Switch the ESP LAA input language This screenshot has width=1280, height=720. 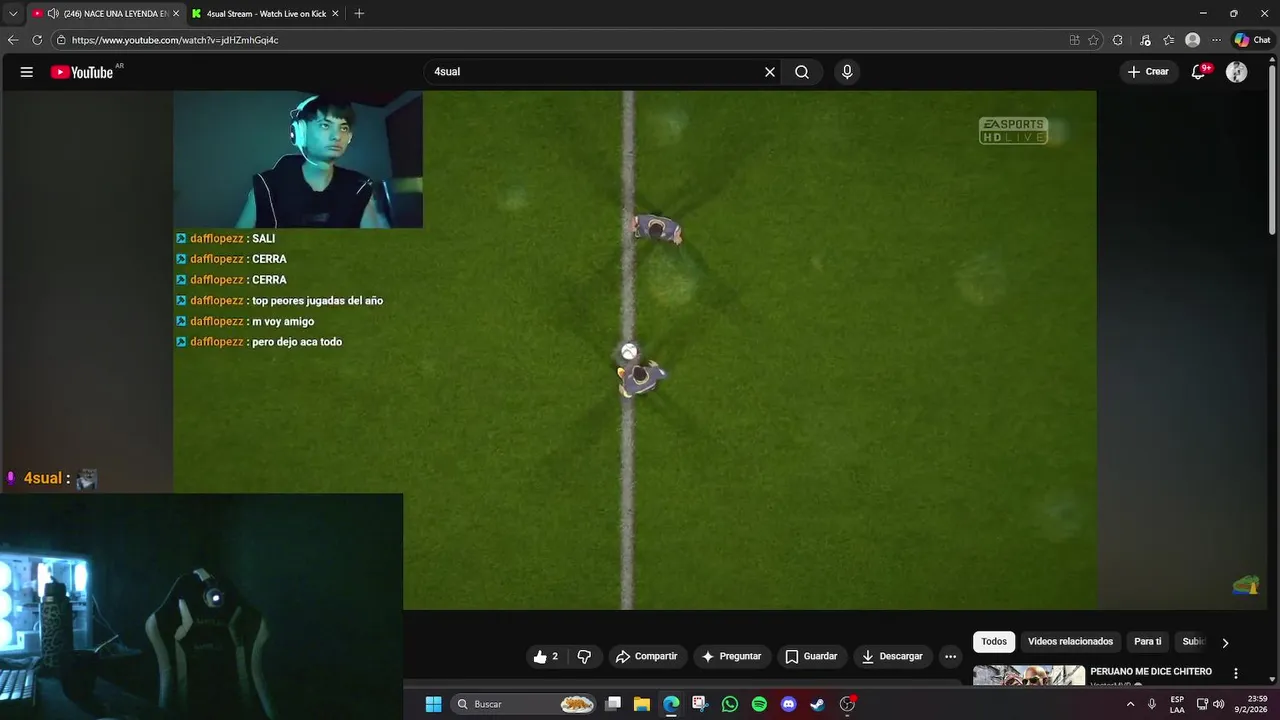[1177, 704]
